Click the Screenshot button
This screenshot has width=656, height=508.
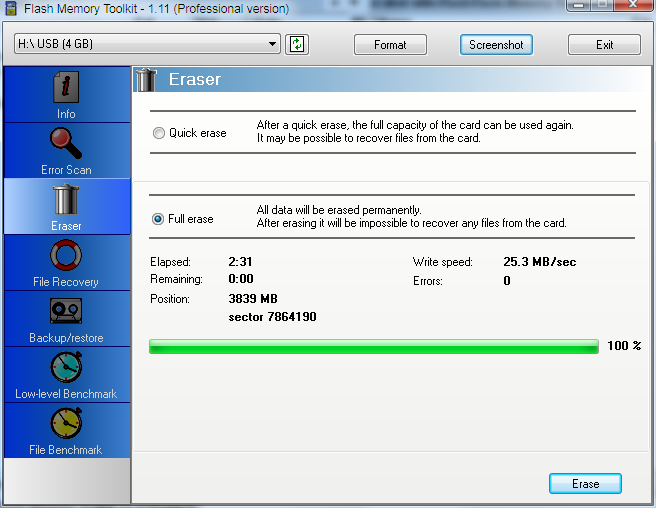496,45
